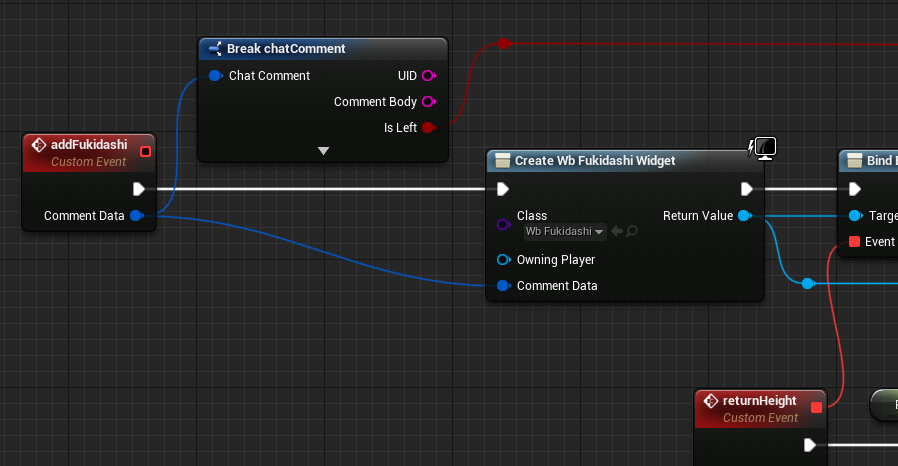Select the addFukidashi node title
Screen dimensions: 898x466
coord(89,145)
